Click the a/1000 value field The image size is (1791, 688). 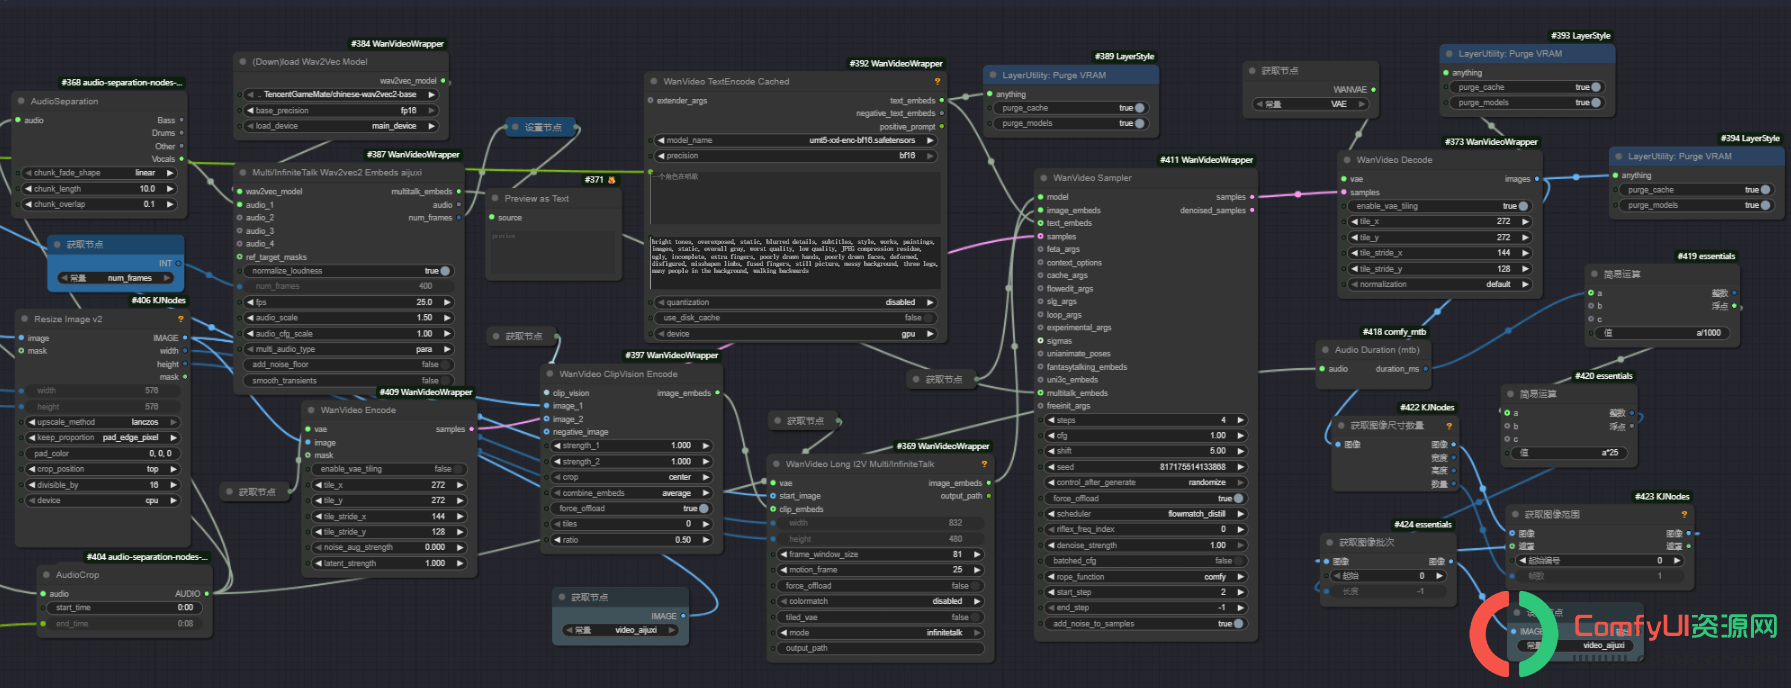(x=1662, y=333)
